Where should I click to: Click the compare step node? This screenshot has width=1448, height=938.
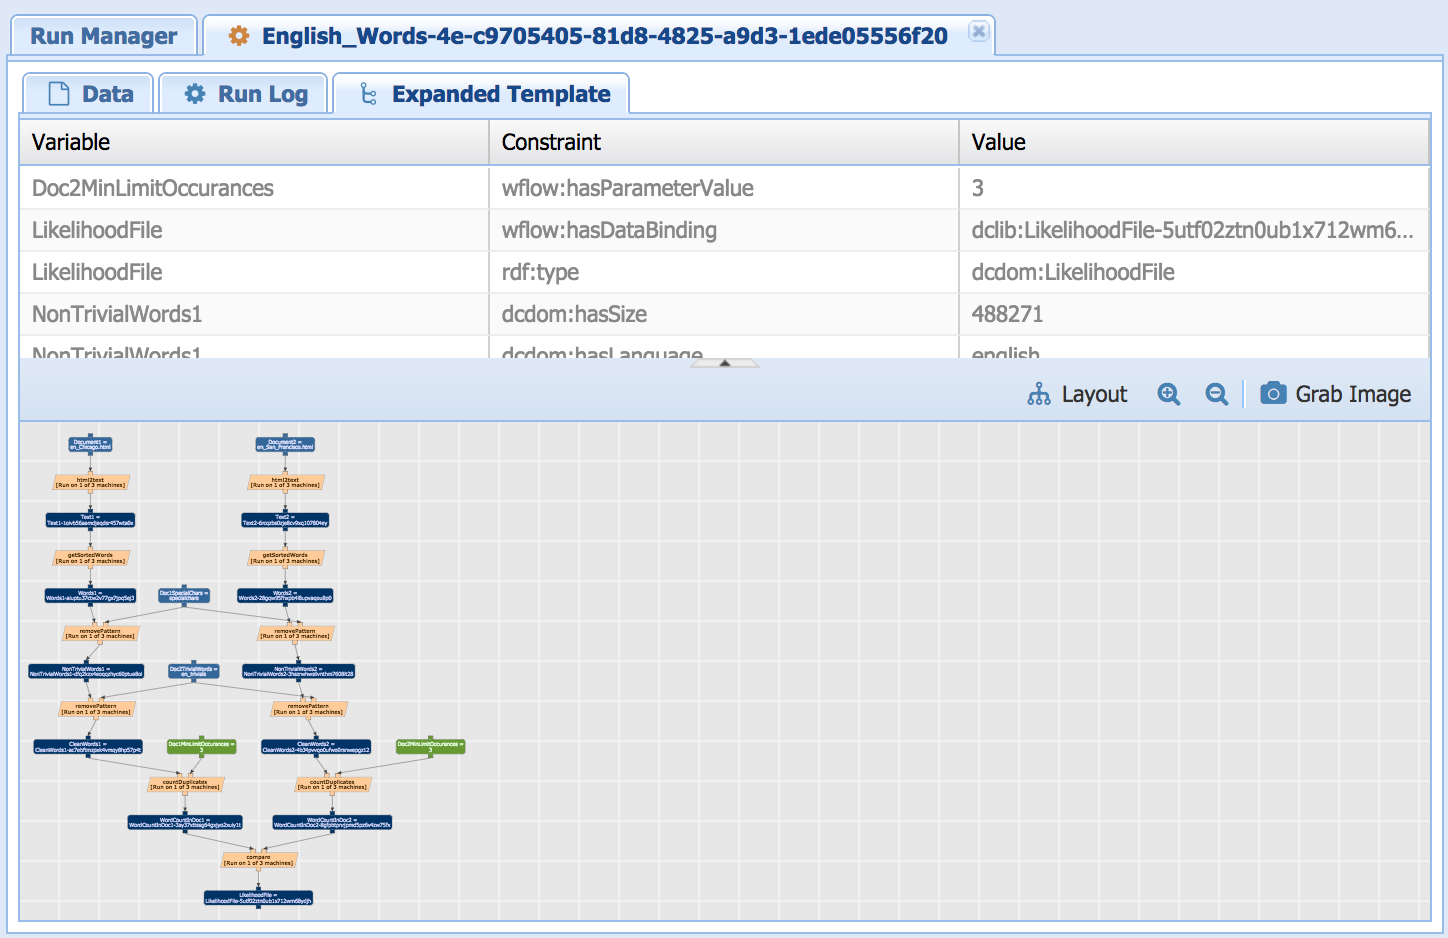coord(259,859)
